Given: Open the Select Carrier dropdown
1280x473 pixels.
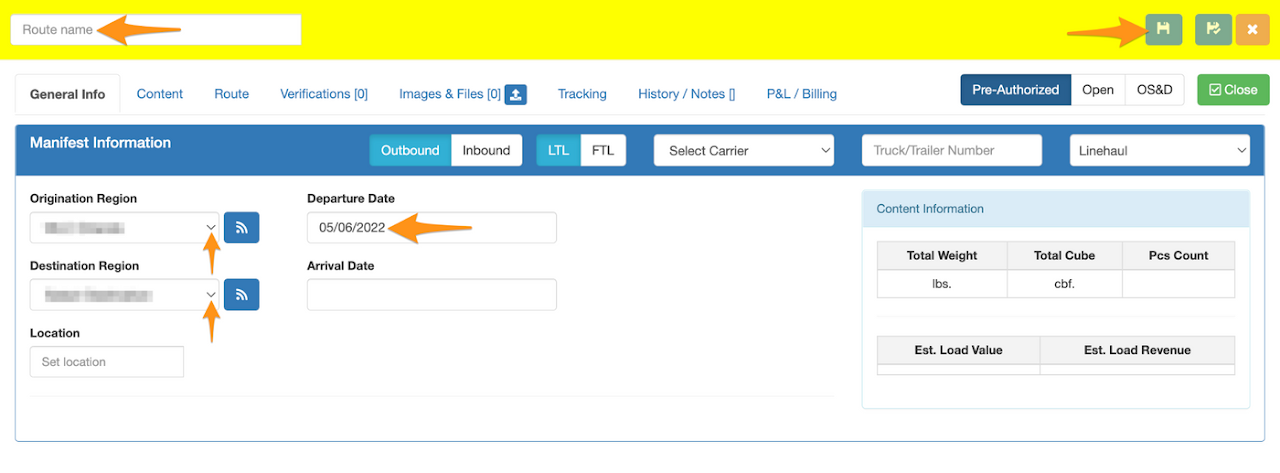Looking at the screenshot, I should coord(745,150).
